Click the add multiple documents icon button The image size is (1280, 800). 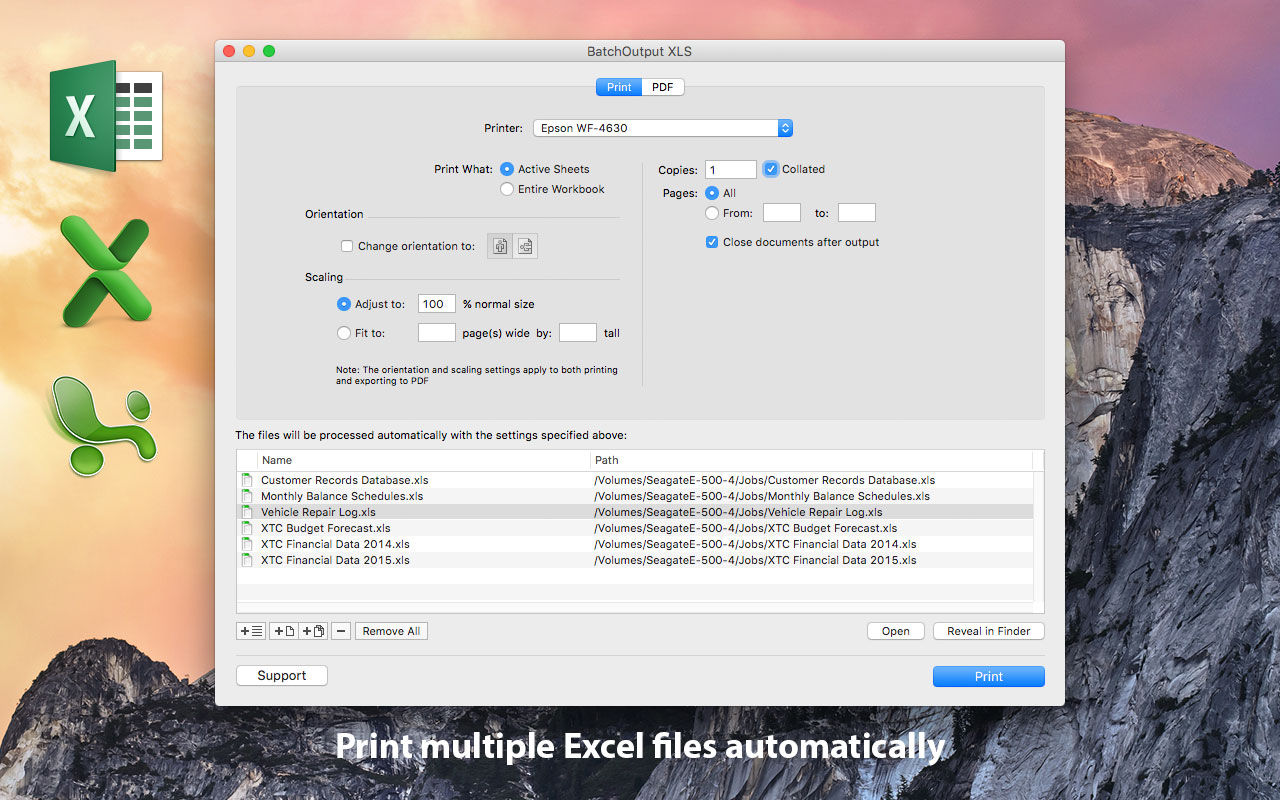[x=313, y=631]
